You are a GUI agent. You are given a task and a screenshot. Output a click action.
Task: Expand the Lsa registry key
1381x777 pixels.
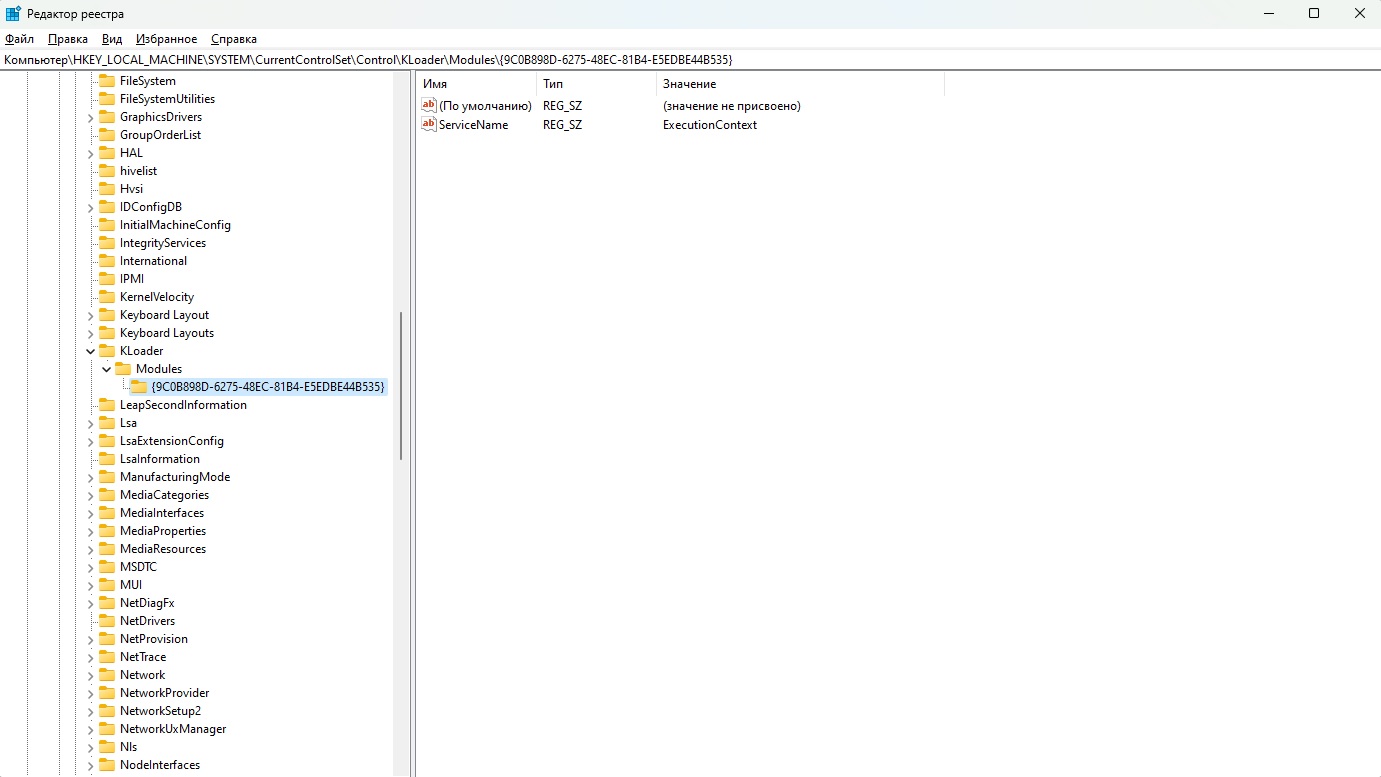pos(91,423)
